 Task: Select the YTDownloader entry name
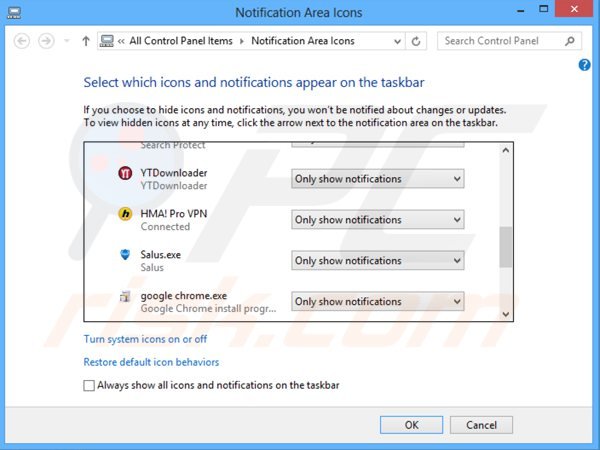[x=174, y=173]
